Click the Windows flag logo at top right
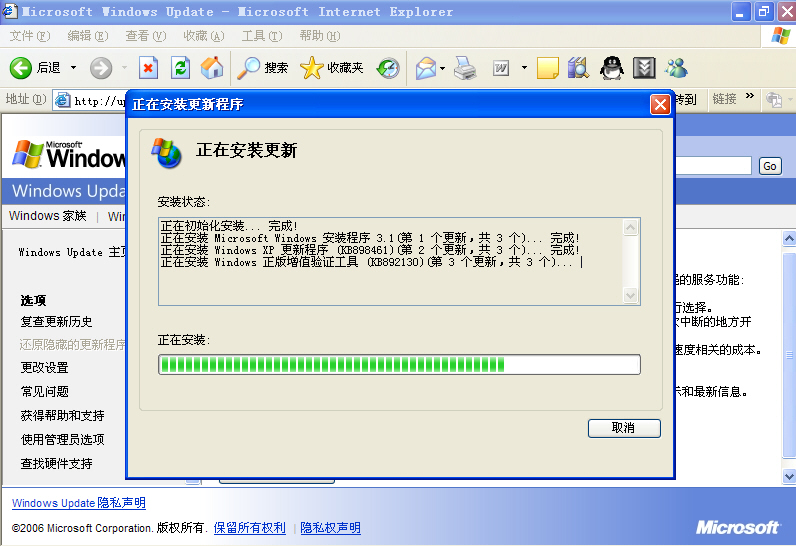The image size is (796, 546). [780, 36]
